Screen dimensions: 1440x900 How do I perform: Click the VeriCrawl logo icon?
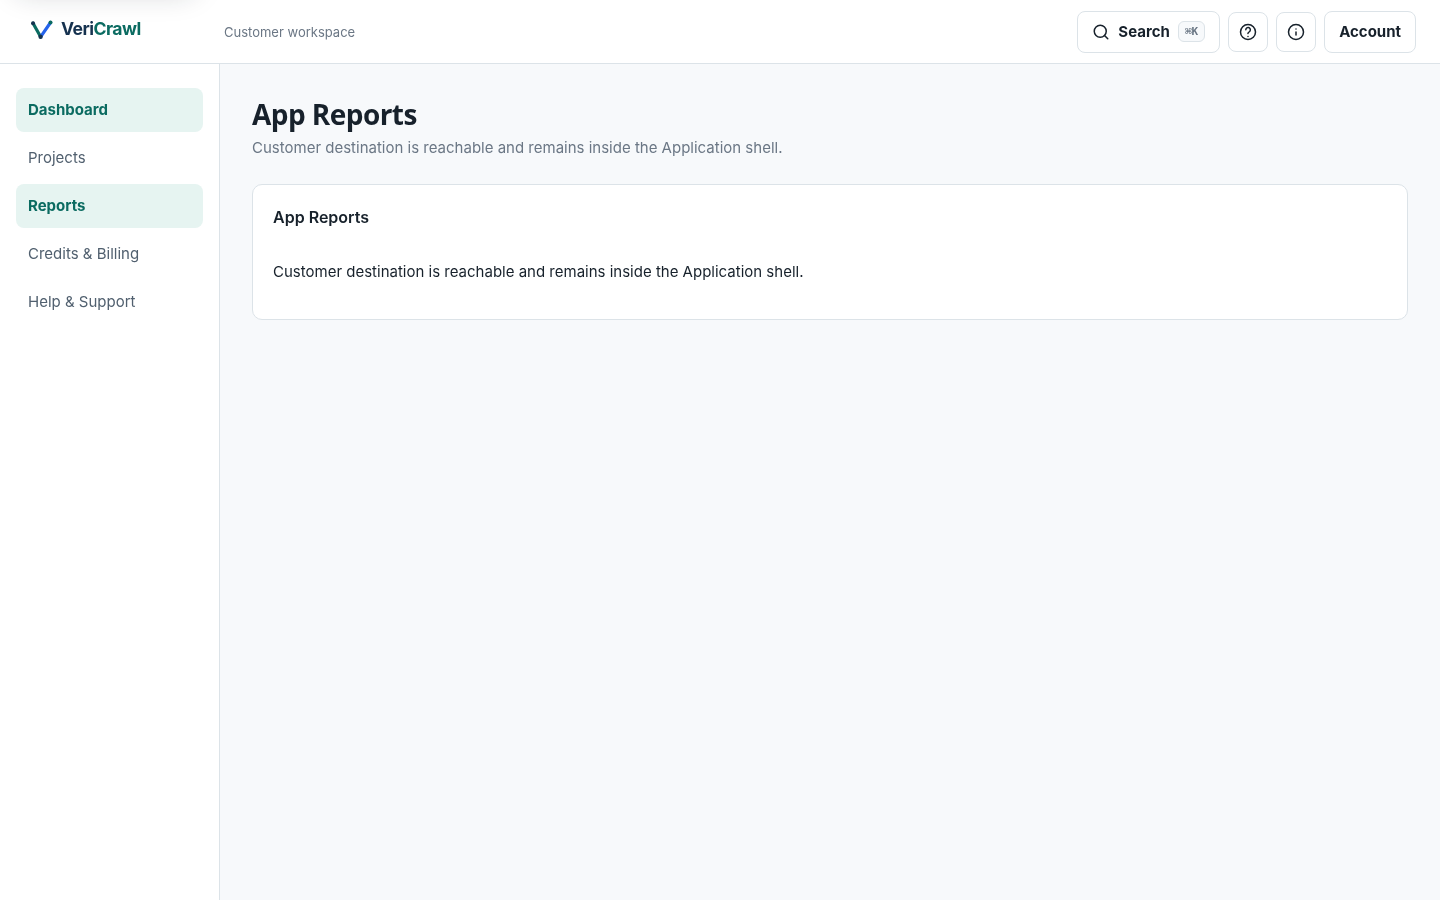pyautogui.click(x=41, y=30)
